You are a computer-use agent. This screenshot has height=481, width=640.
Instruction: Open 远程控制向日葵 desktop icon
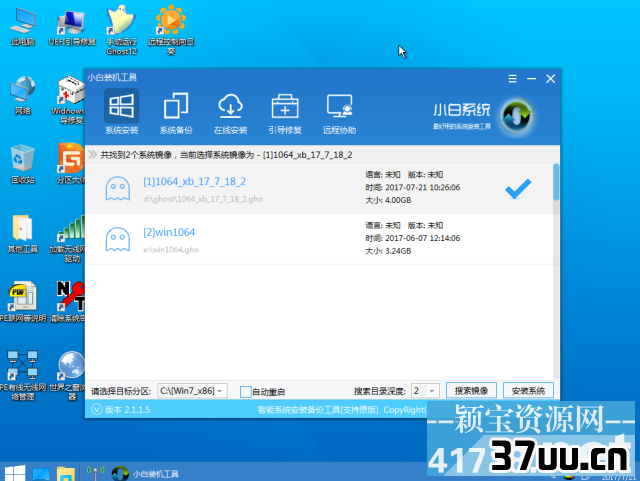coord(171,30)
